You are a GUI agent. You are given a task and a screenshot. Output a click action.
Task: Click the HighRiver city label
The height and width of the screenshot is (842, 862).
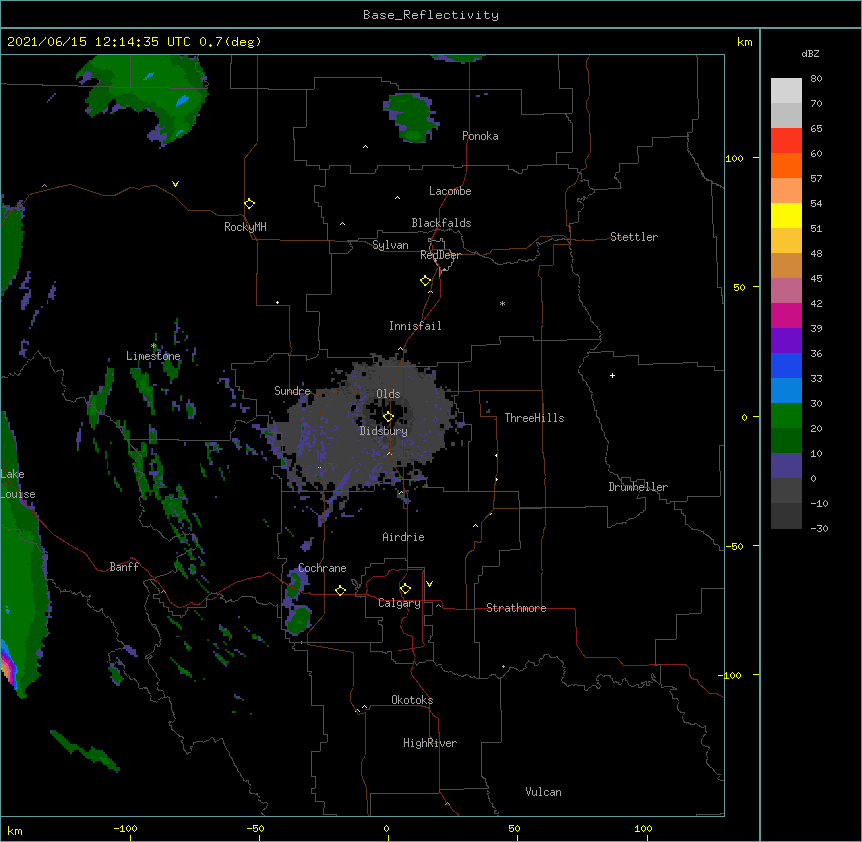point(430,743)
